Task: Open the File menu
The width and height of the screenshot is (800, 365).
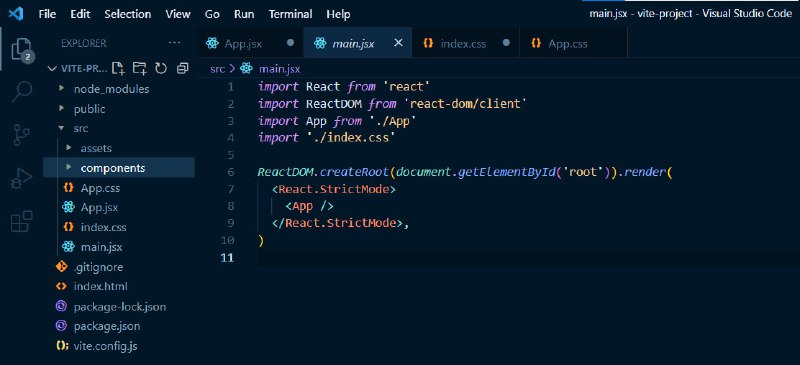Action: click(x=47, y=14)
